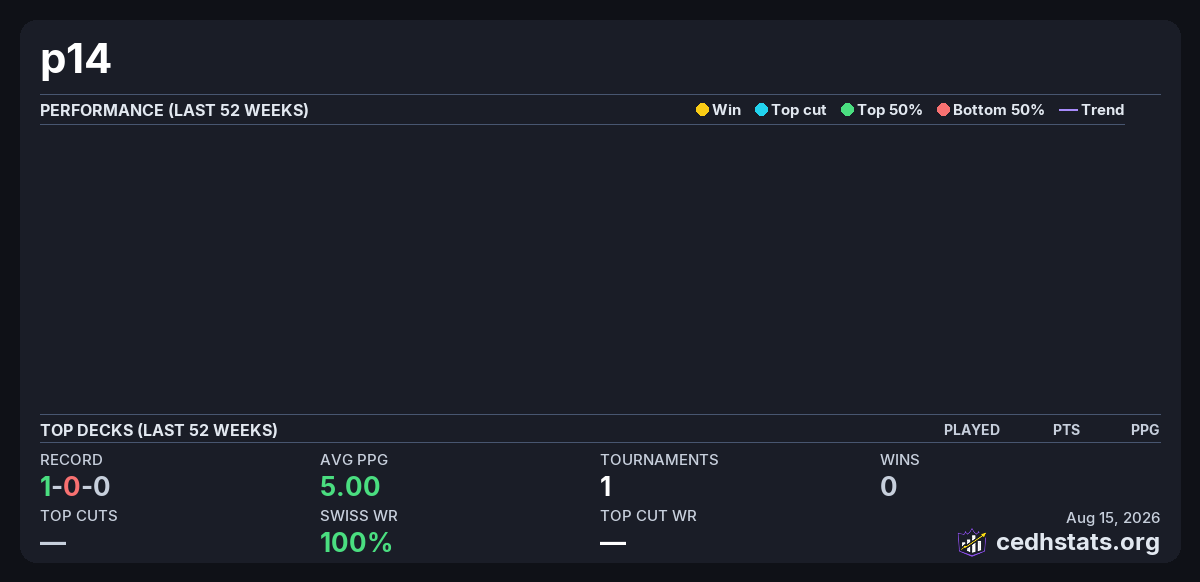1200x582 pixels.
Task: Click the 100% Swiss WR value
Action: point(356,543)
